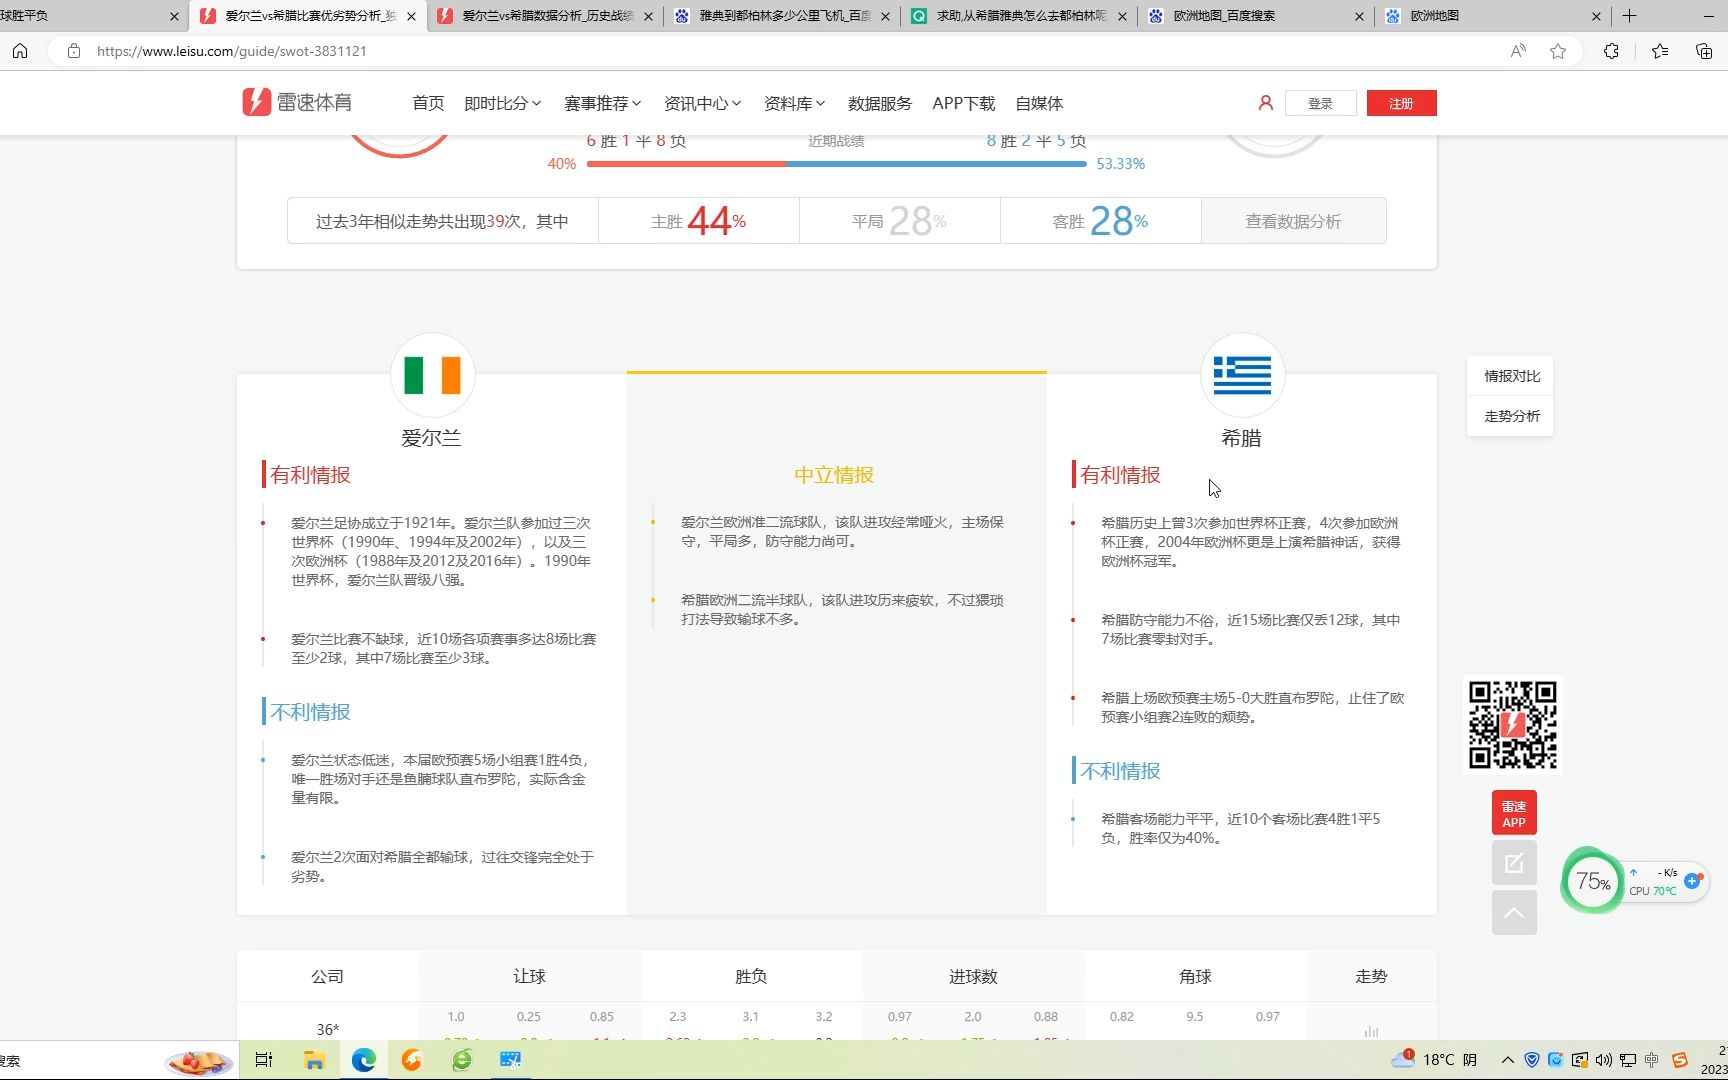Viewport: 1728px width, 1080px height.
Task: Click the red 注册 button
Action: [1401, 103]
